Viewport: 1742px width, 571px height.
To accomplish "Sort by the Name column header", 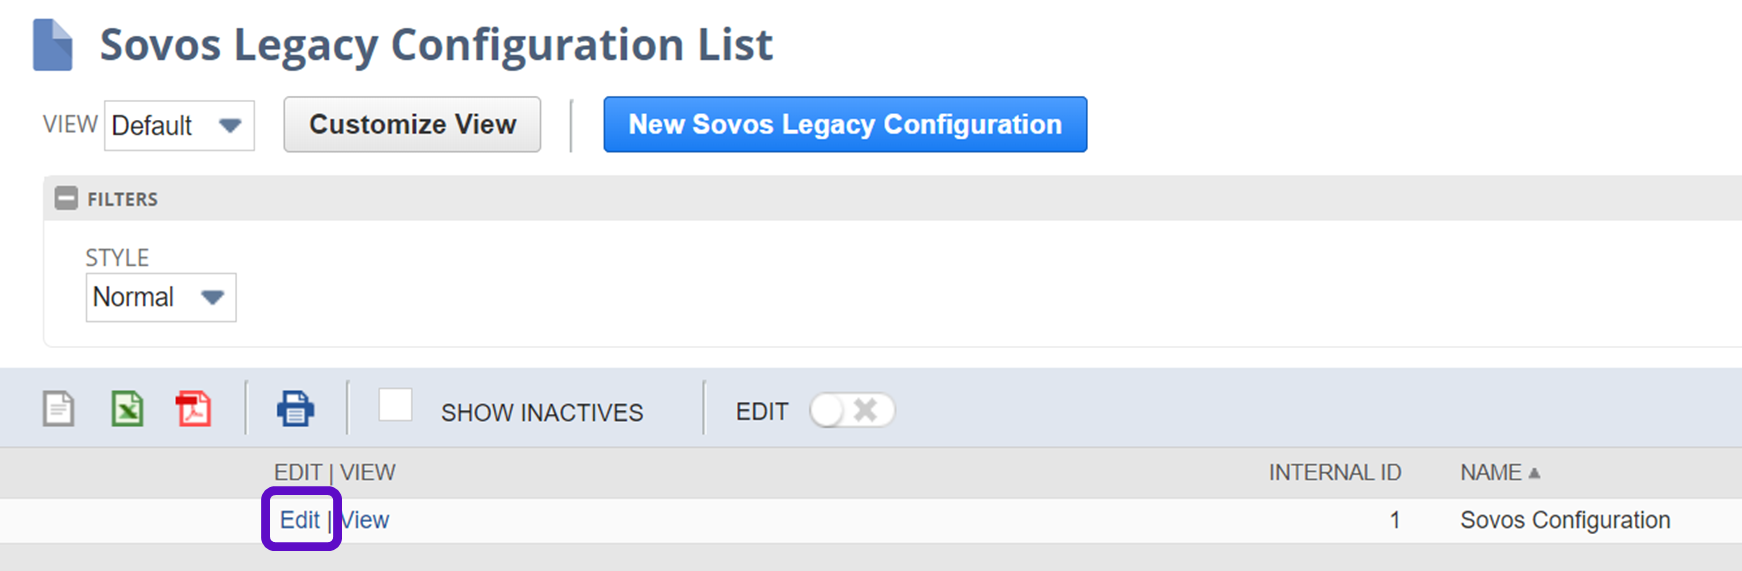I will (x=1491, y=473).
